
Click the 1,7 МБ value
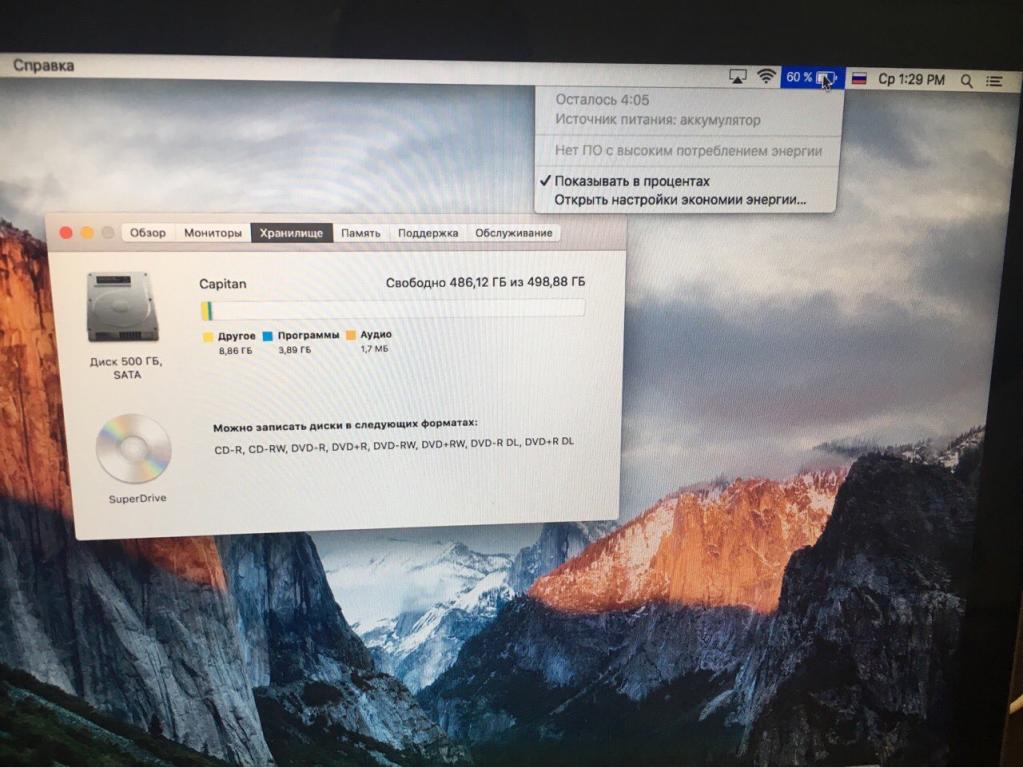[x=374, y=349]
